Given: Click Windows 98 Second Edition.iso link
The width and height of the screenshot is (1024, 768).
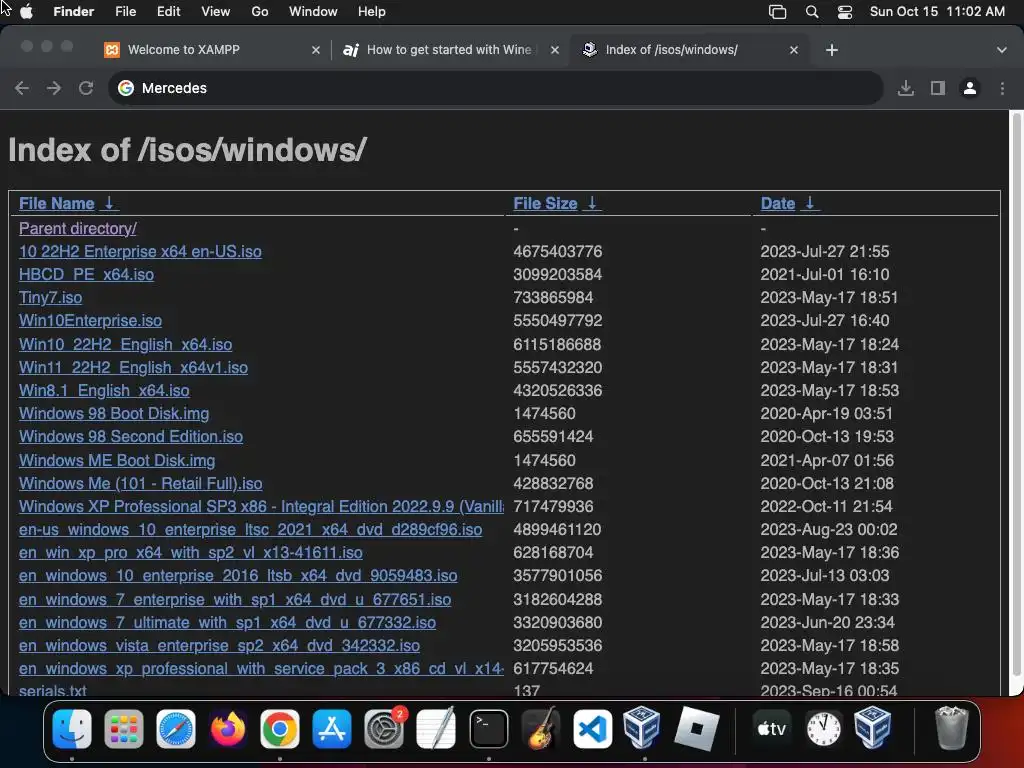Looking at the screenshot, I should pos(131,437).
